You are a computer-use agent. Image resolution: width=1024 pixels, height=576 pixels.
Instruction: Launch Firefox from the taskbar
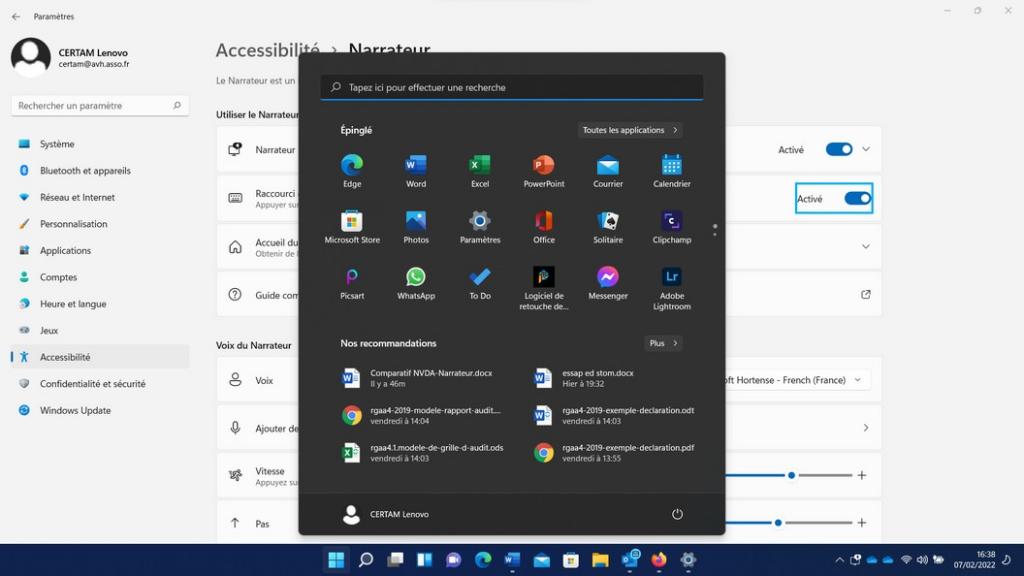coord(659,560)
